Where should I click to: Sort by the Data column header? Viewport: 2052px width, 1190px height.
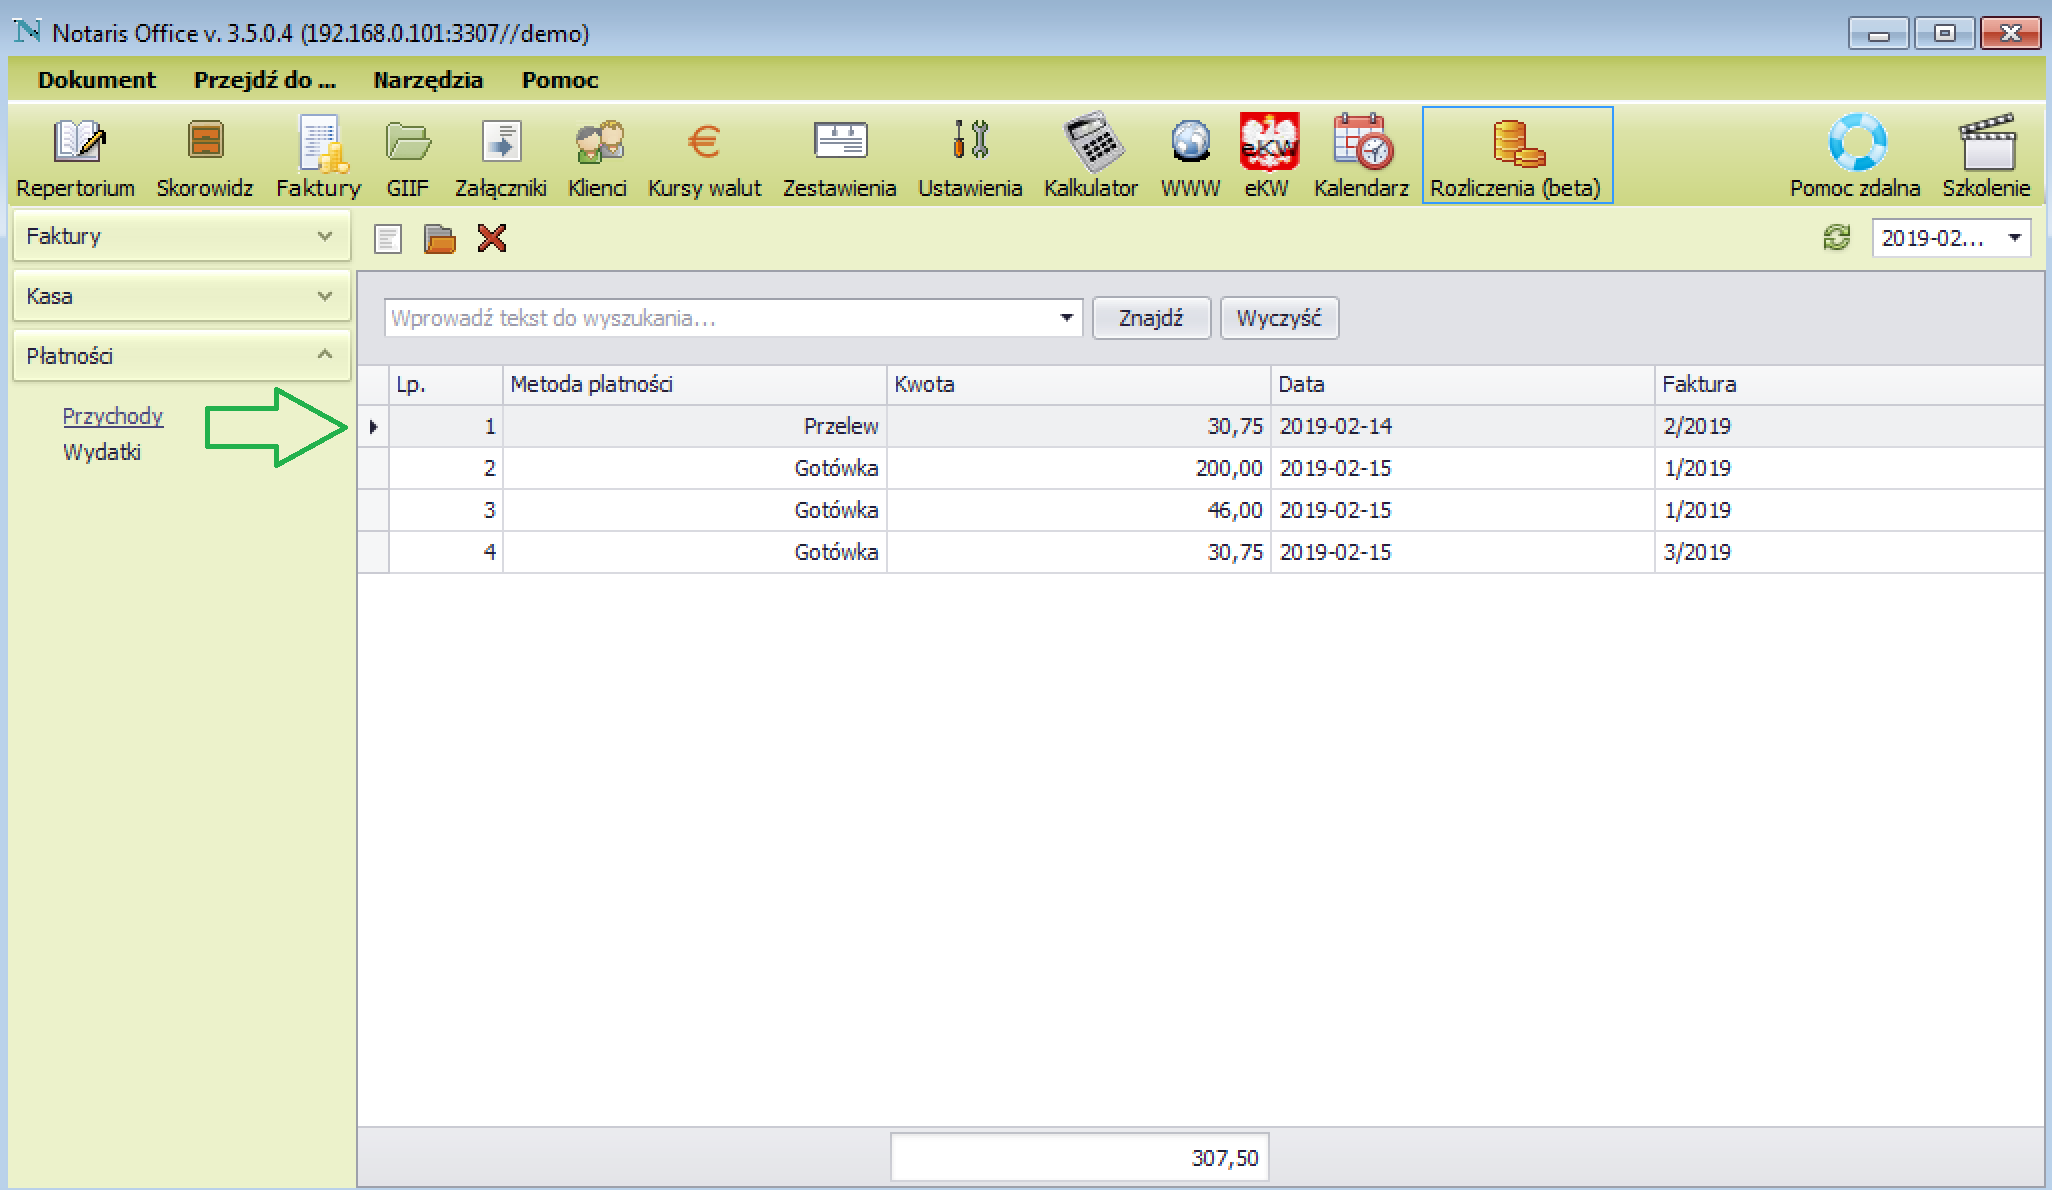point(1462,384)
